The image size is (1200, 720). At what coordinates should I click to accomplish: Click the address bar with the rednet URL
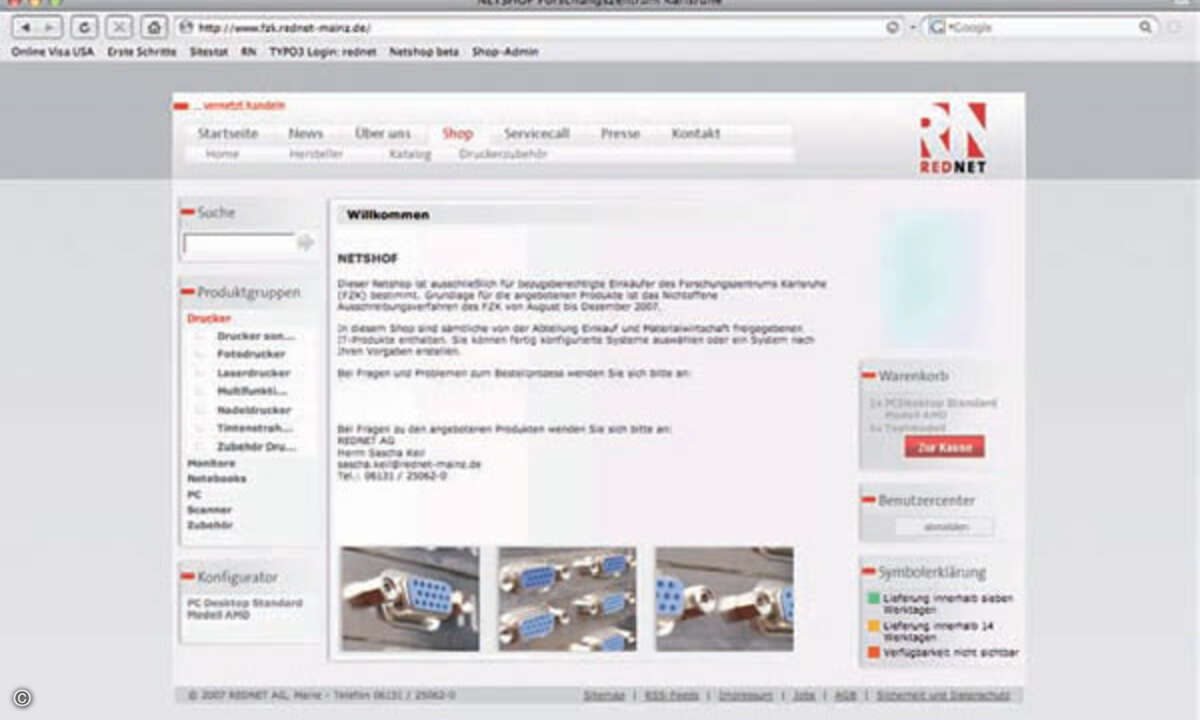540,28
